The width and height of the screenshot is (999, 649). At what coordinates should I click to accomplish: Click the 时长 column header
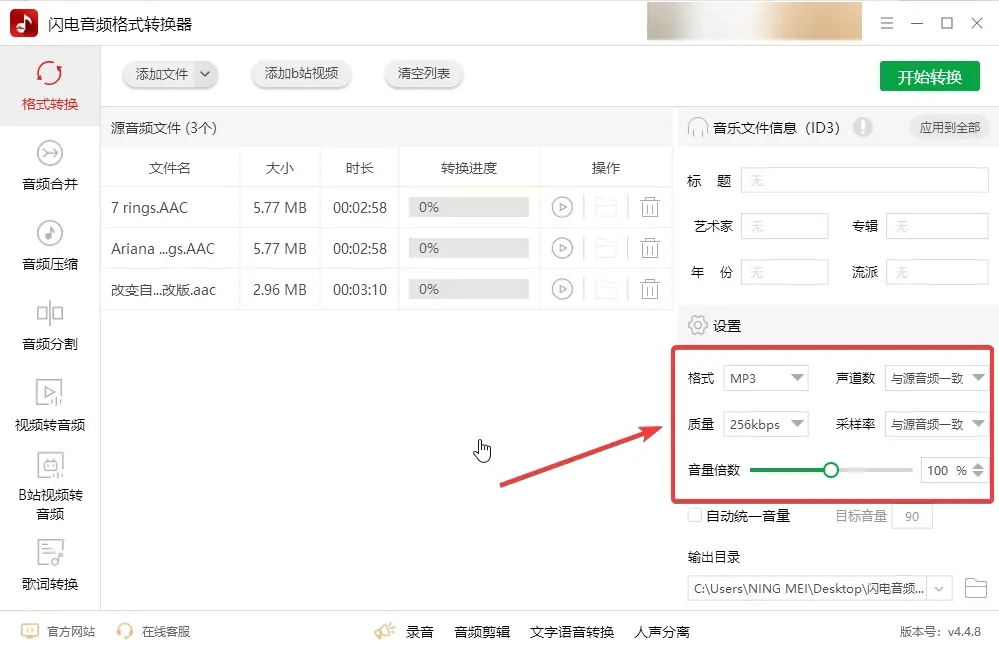pyautogui.click(x=359, y=168)
